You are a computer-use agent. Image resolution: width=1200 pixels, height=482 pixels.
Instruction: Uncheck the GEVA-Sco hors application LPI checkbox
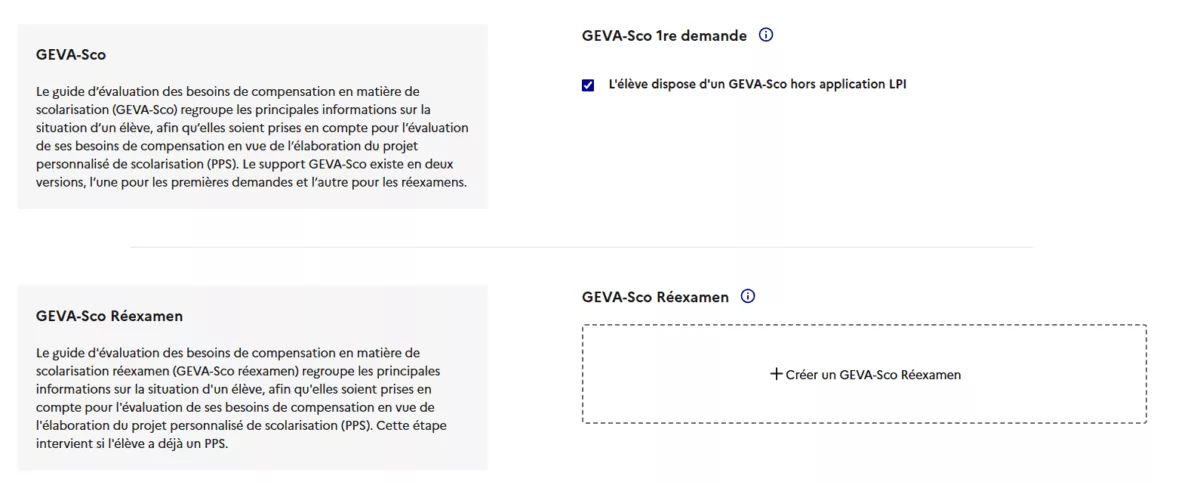[588, 85]
